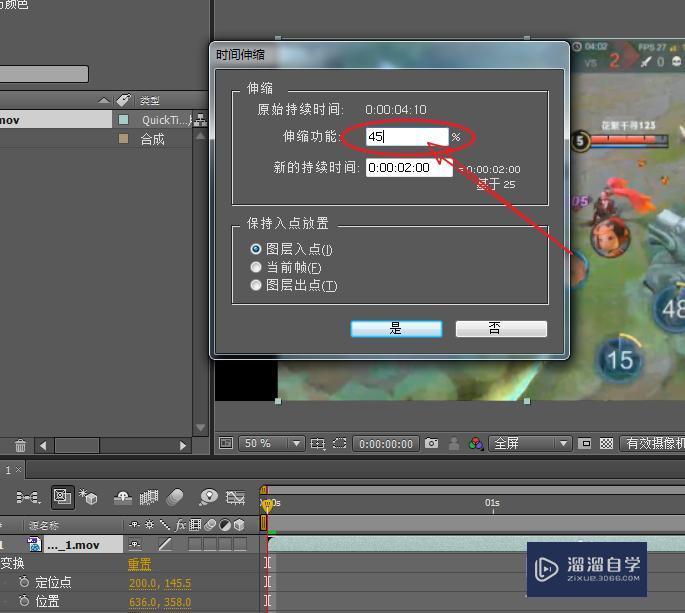This screenshot has width=685, height=613.
Task: Click the take snapshot camera icon
Action: pos(431,443)
